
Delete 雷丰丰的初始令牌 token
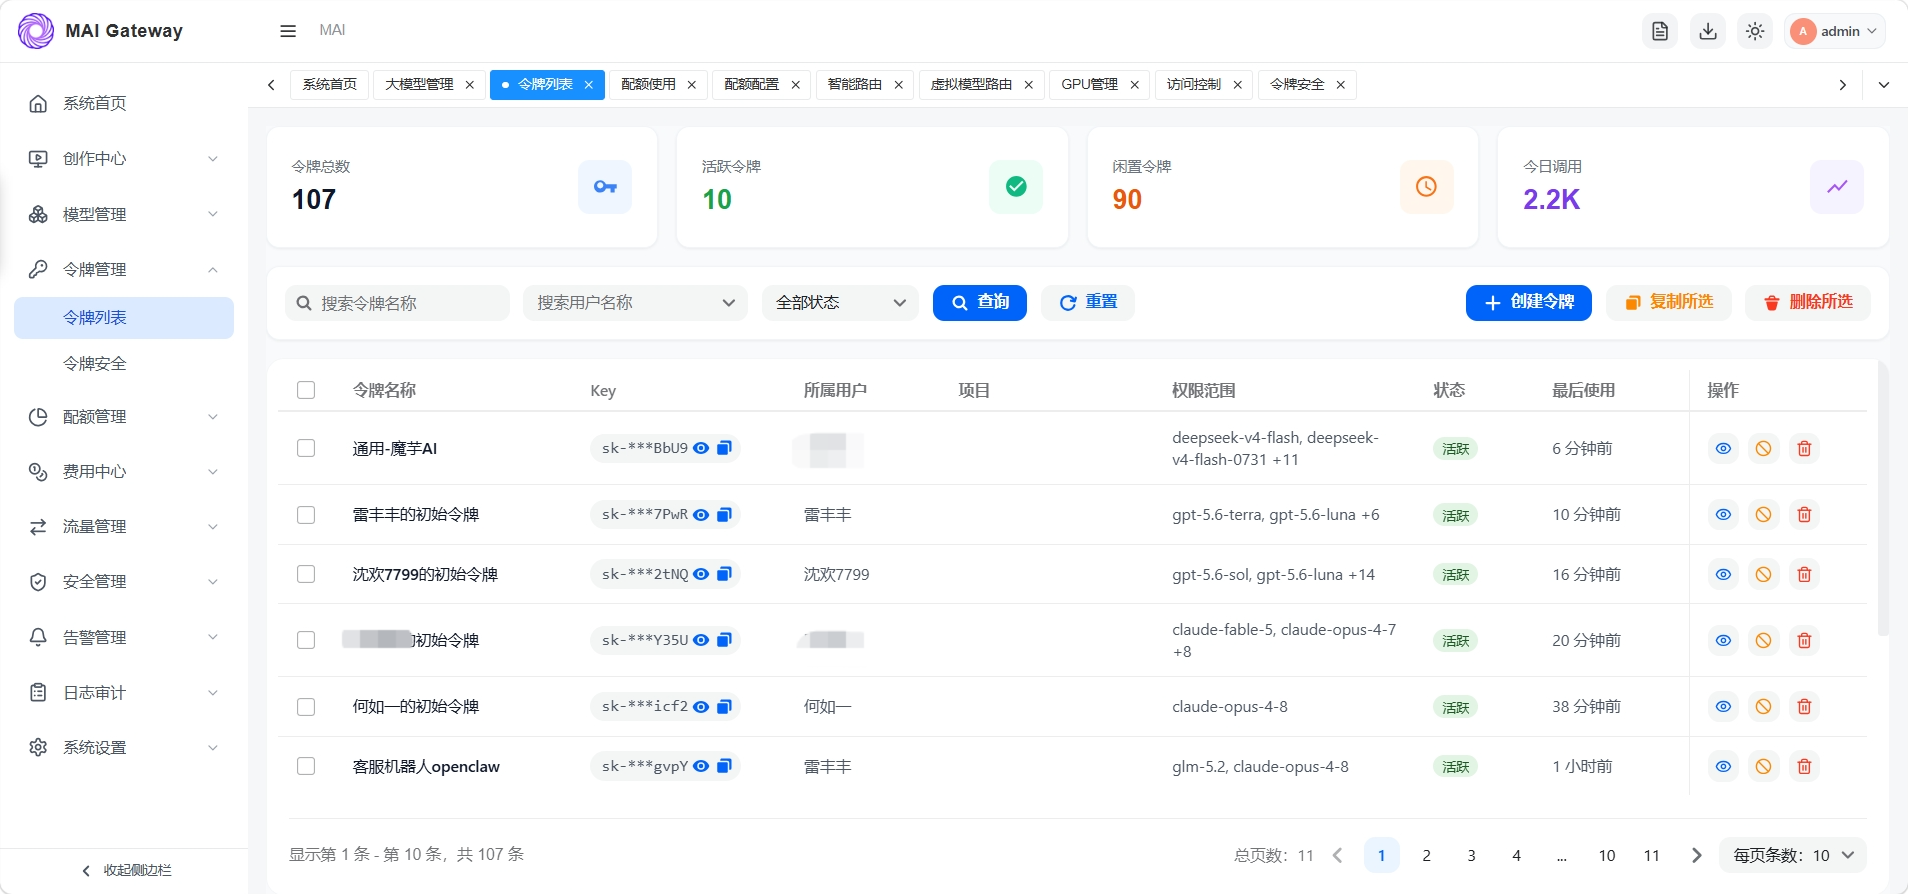[x=1804, y=515]
